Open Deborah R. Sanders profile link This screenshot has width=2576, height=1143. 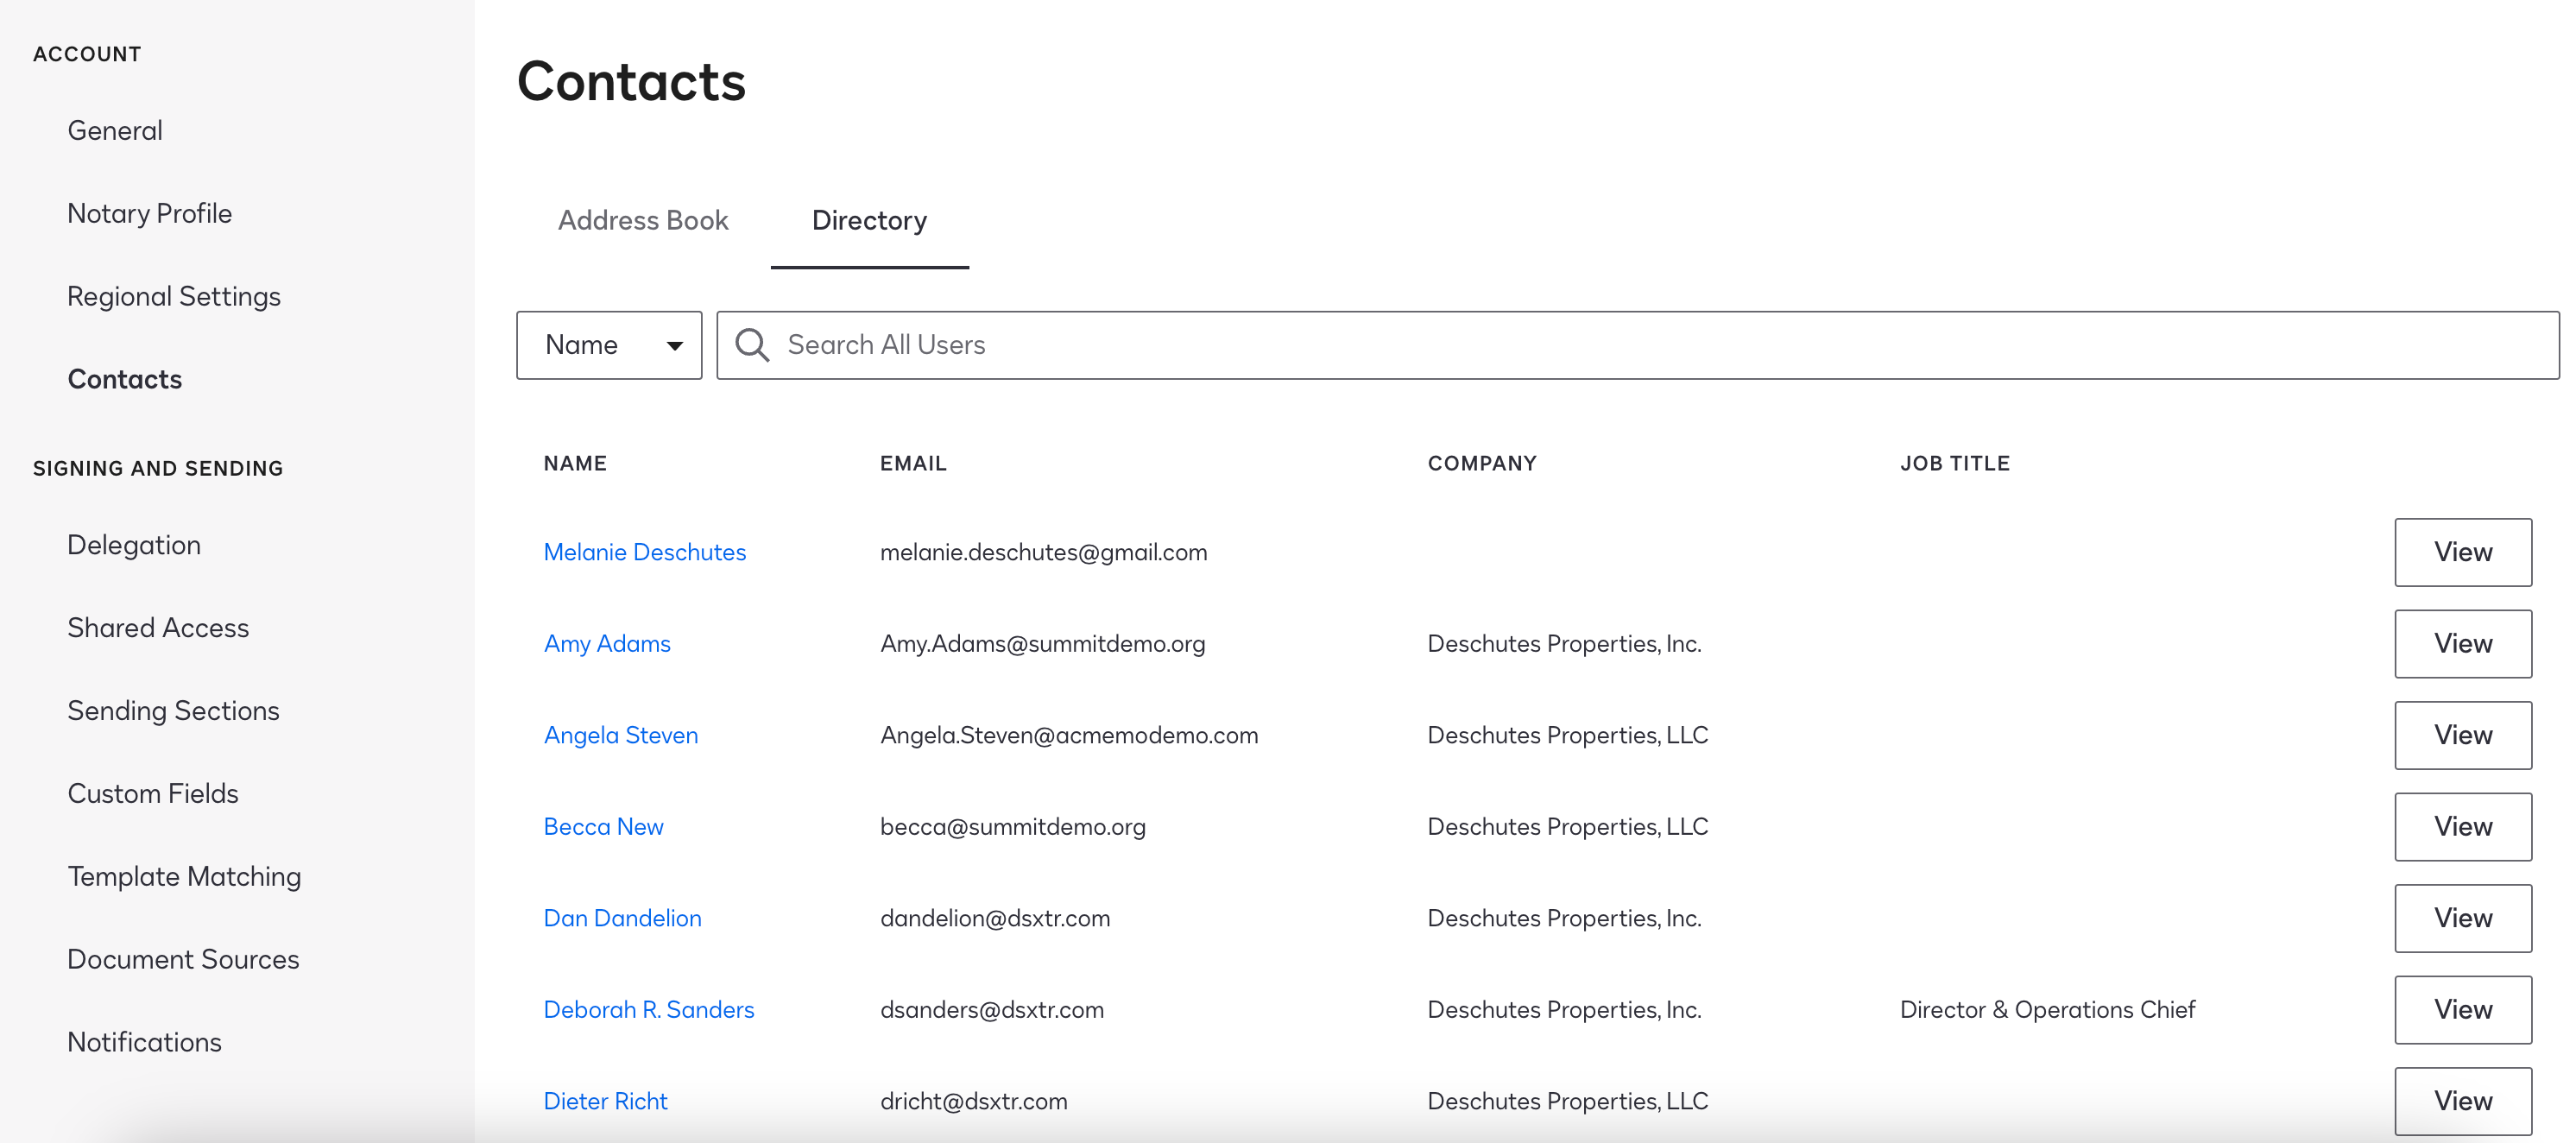649,1010
